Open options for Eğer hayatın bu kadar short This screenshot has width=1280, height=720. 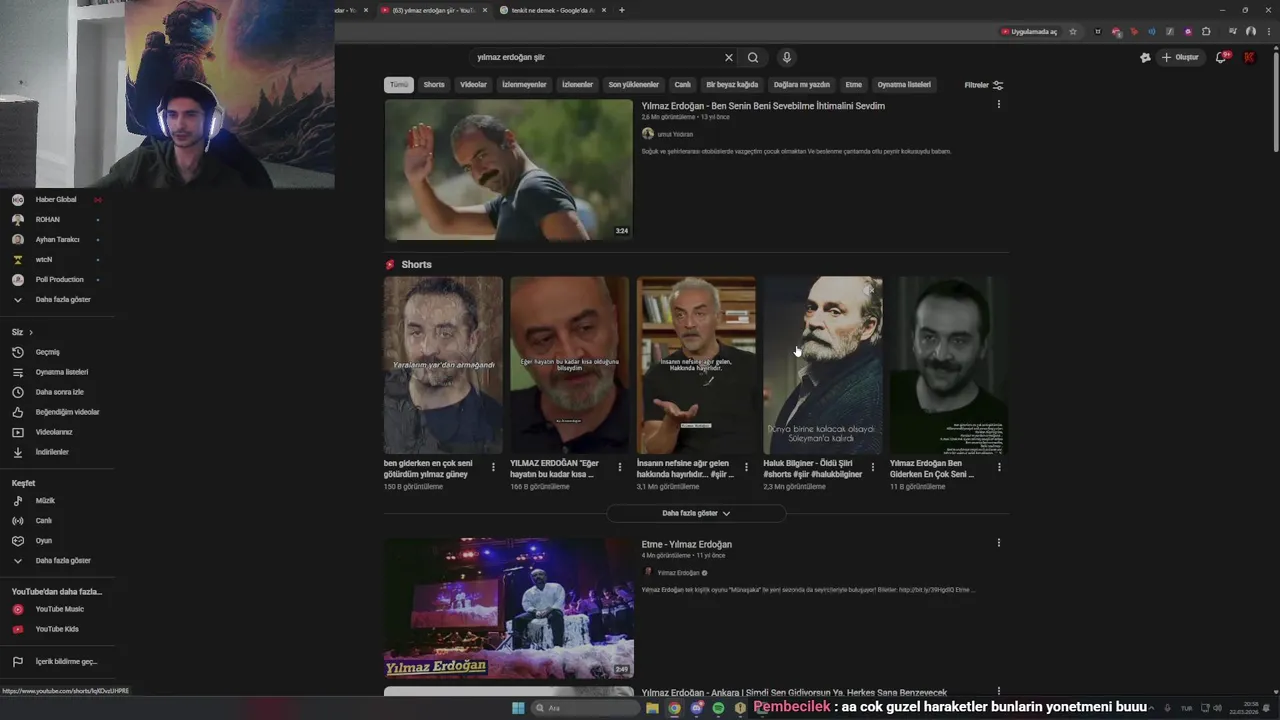tap(619, 467)
